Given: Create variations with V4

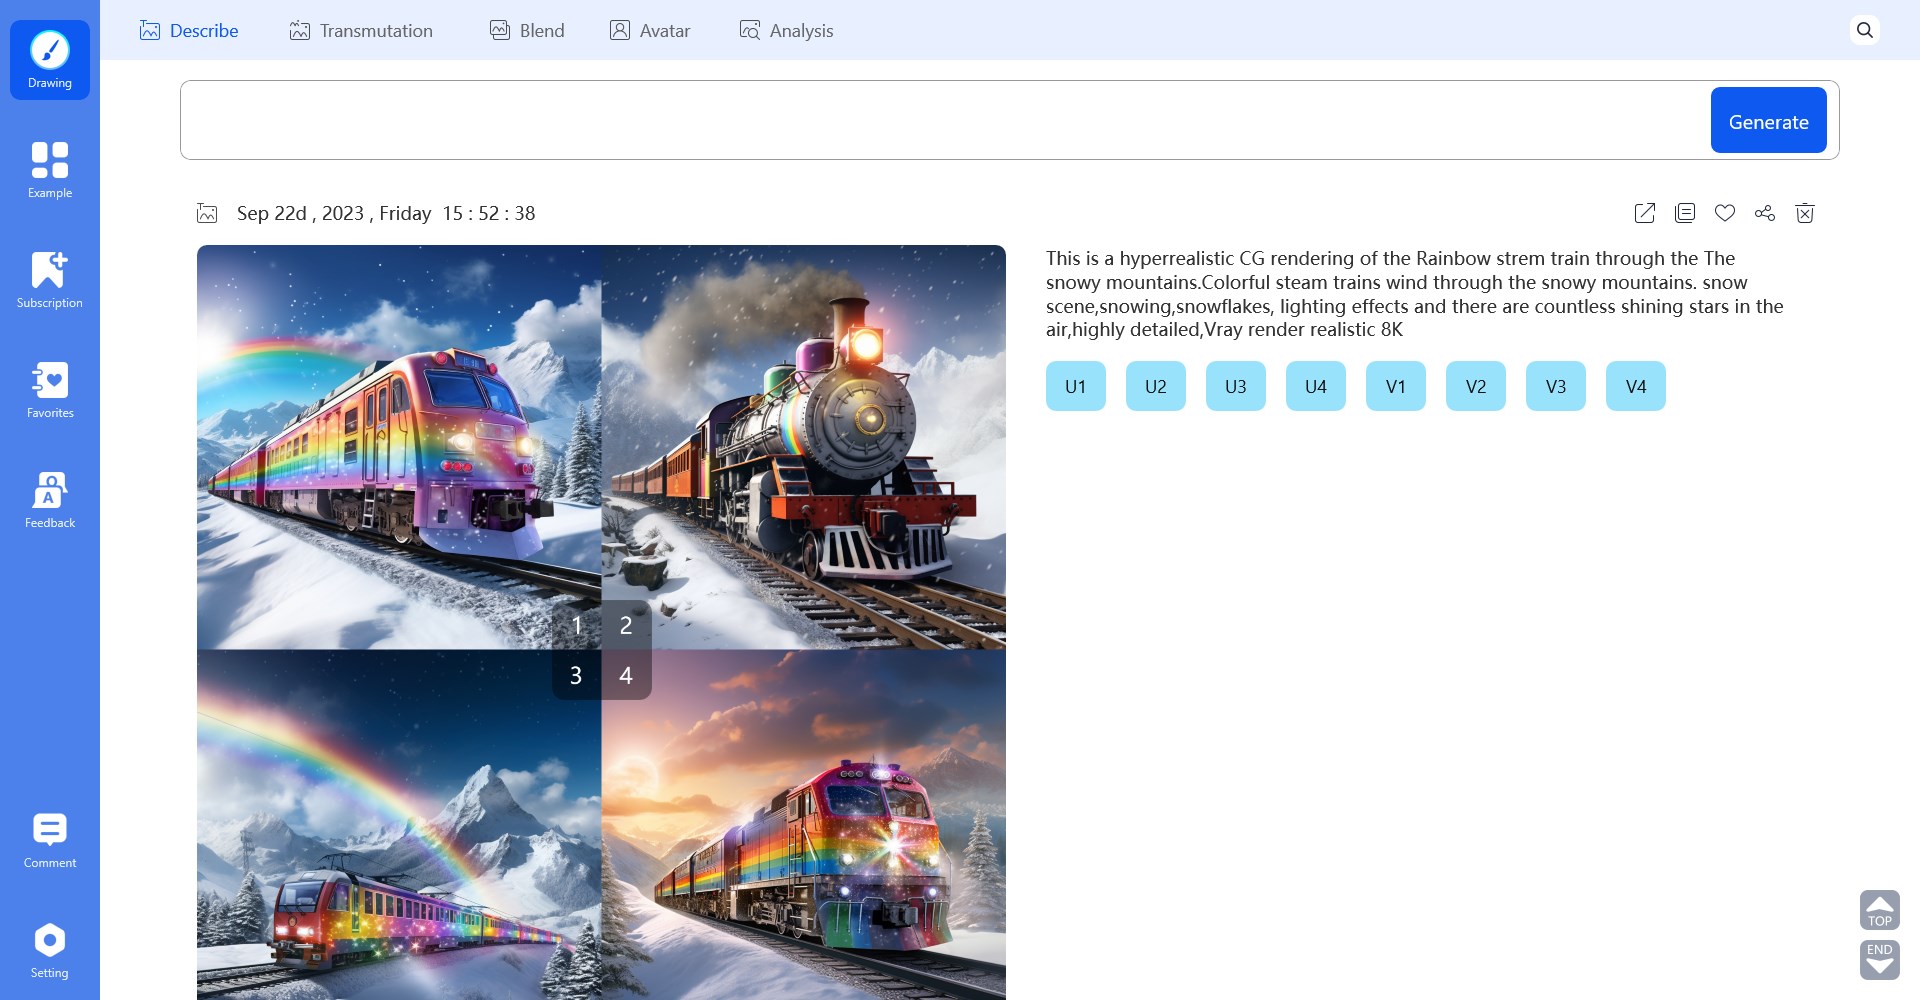Looking at the screenshot, I should (x=1636, y=386).
